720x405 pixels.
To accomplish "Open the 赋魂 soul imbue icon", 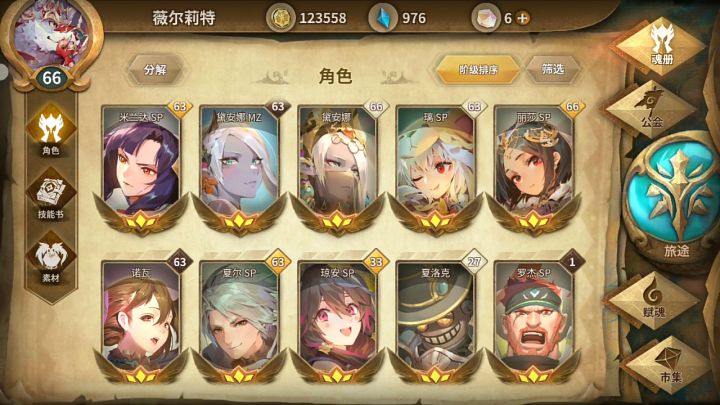I will pos(653,300).
